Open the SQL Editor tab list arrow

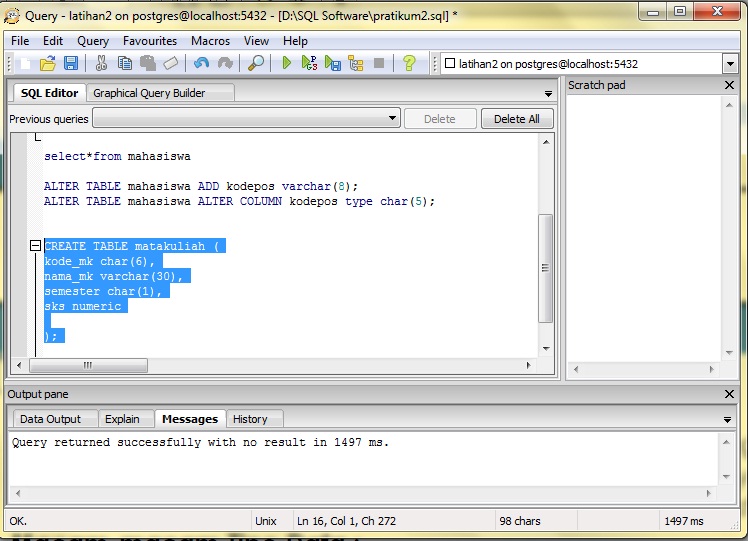pos(548,94)
